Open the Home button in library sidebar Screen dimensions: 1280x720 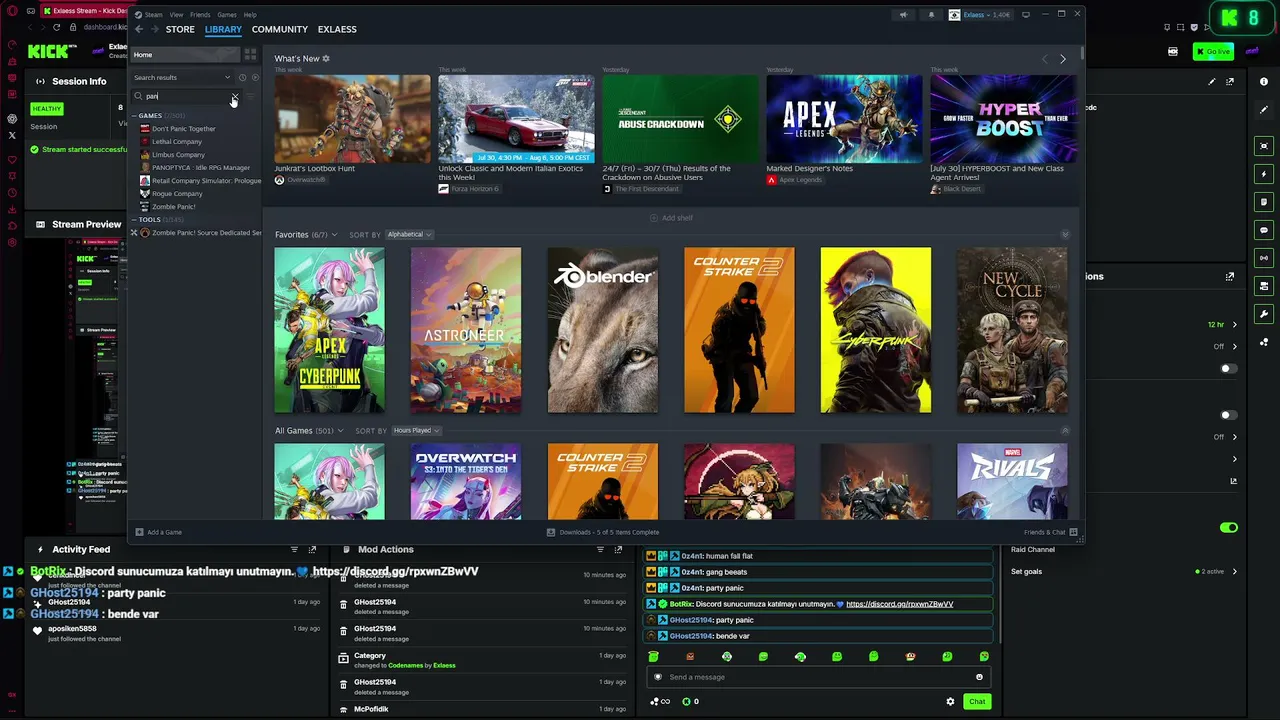185,55
